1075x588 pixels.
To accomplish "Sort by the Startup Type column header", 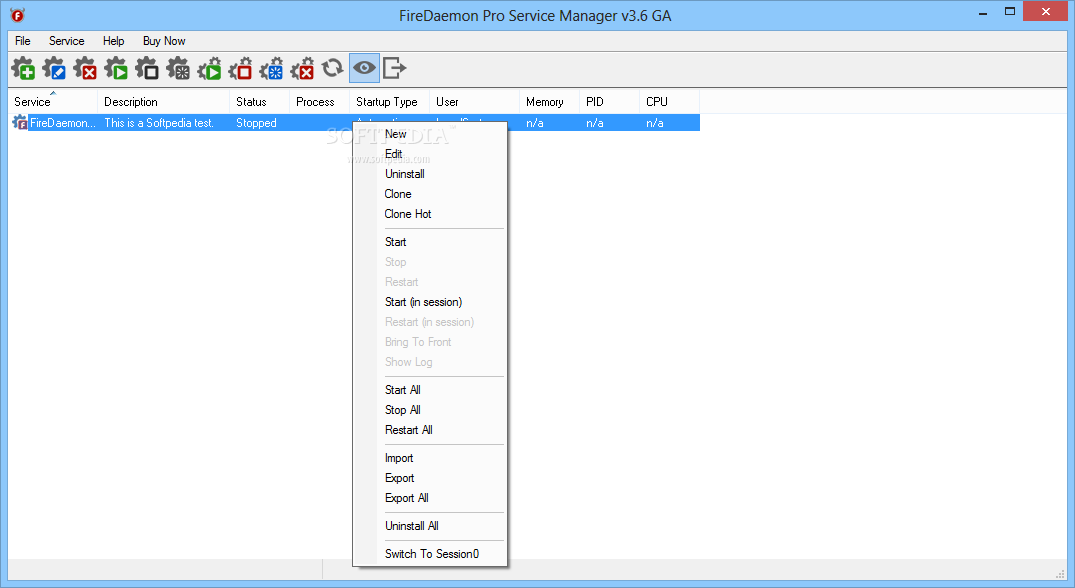I will pos(389,101).
